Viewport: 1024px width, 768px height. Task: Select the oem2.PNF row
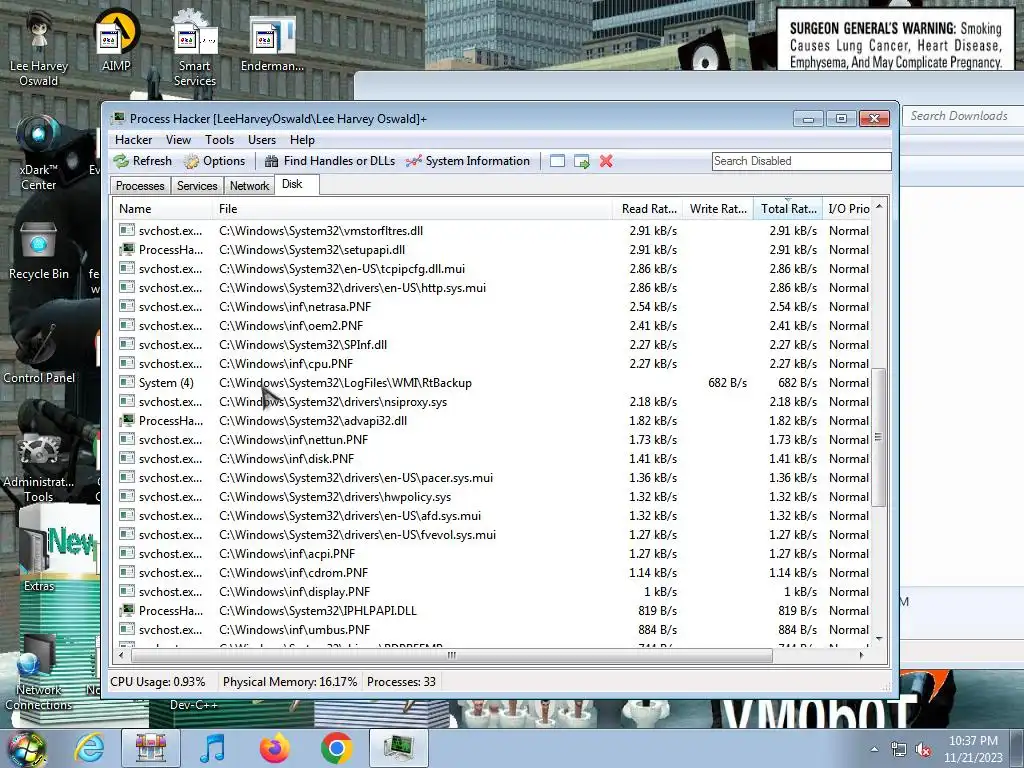(494, 325)
